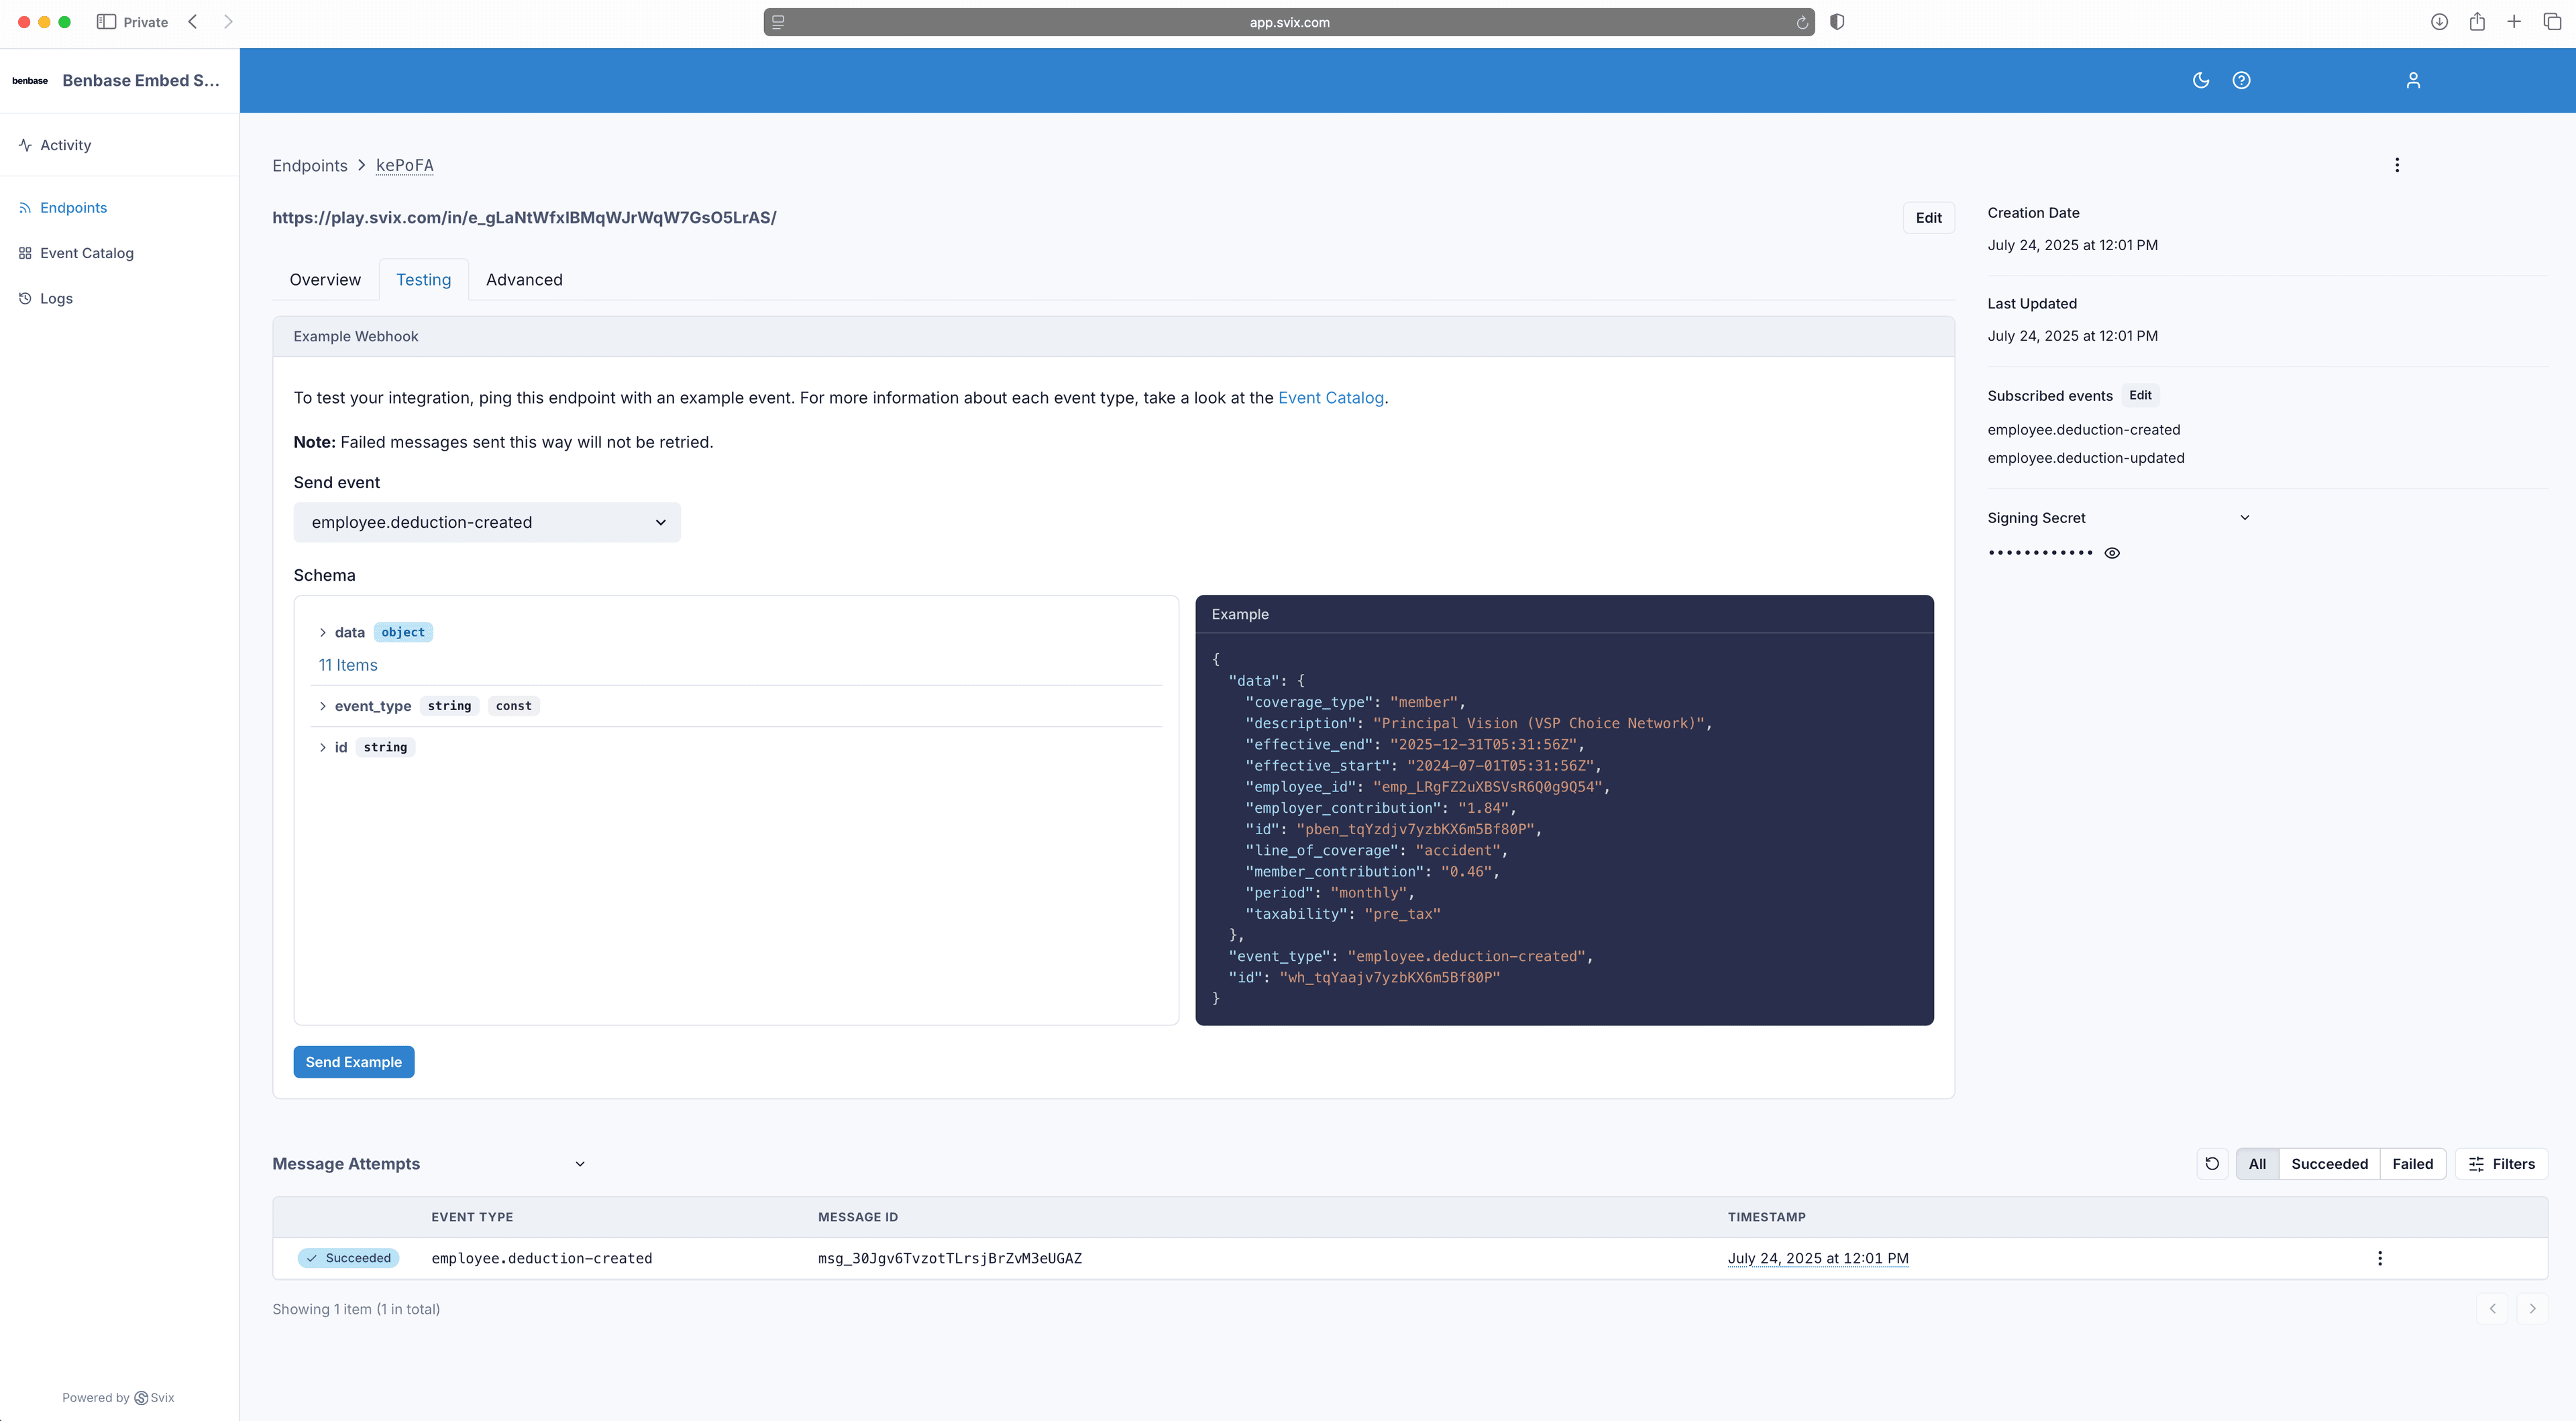
Task: Click the endpoint URL text
Action: point(524,218)
